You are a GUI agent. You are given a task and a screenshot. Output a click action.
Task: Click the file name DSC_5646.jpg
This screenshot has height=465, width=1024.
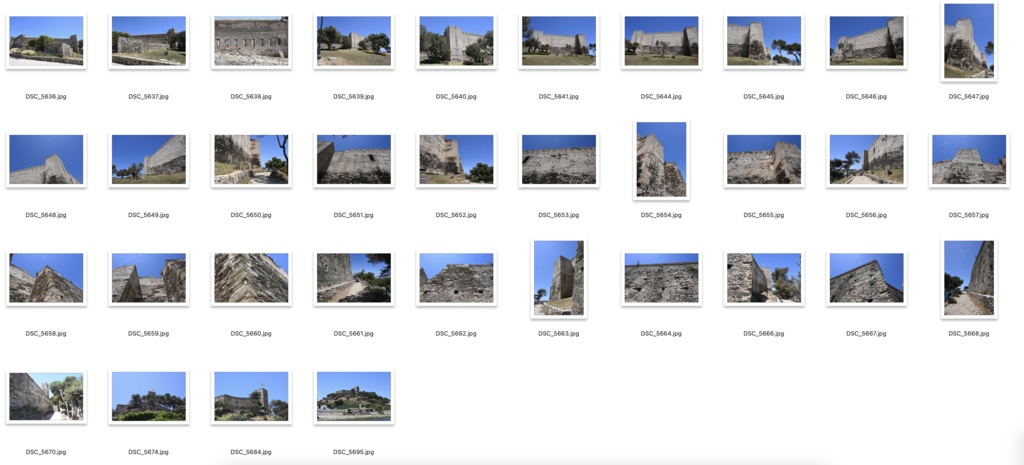(867, 97)
